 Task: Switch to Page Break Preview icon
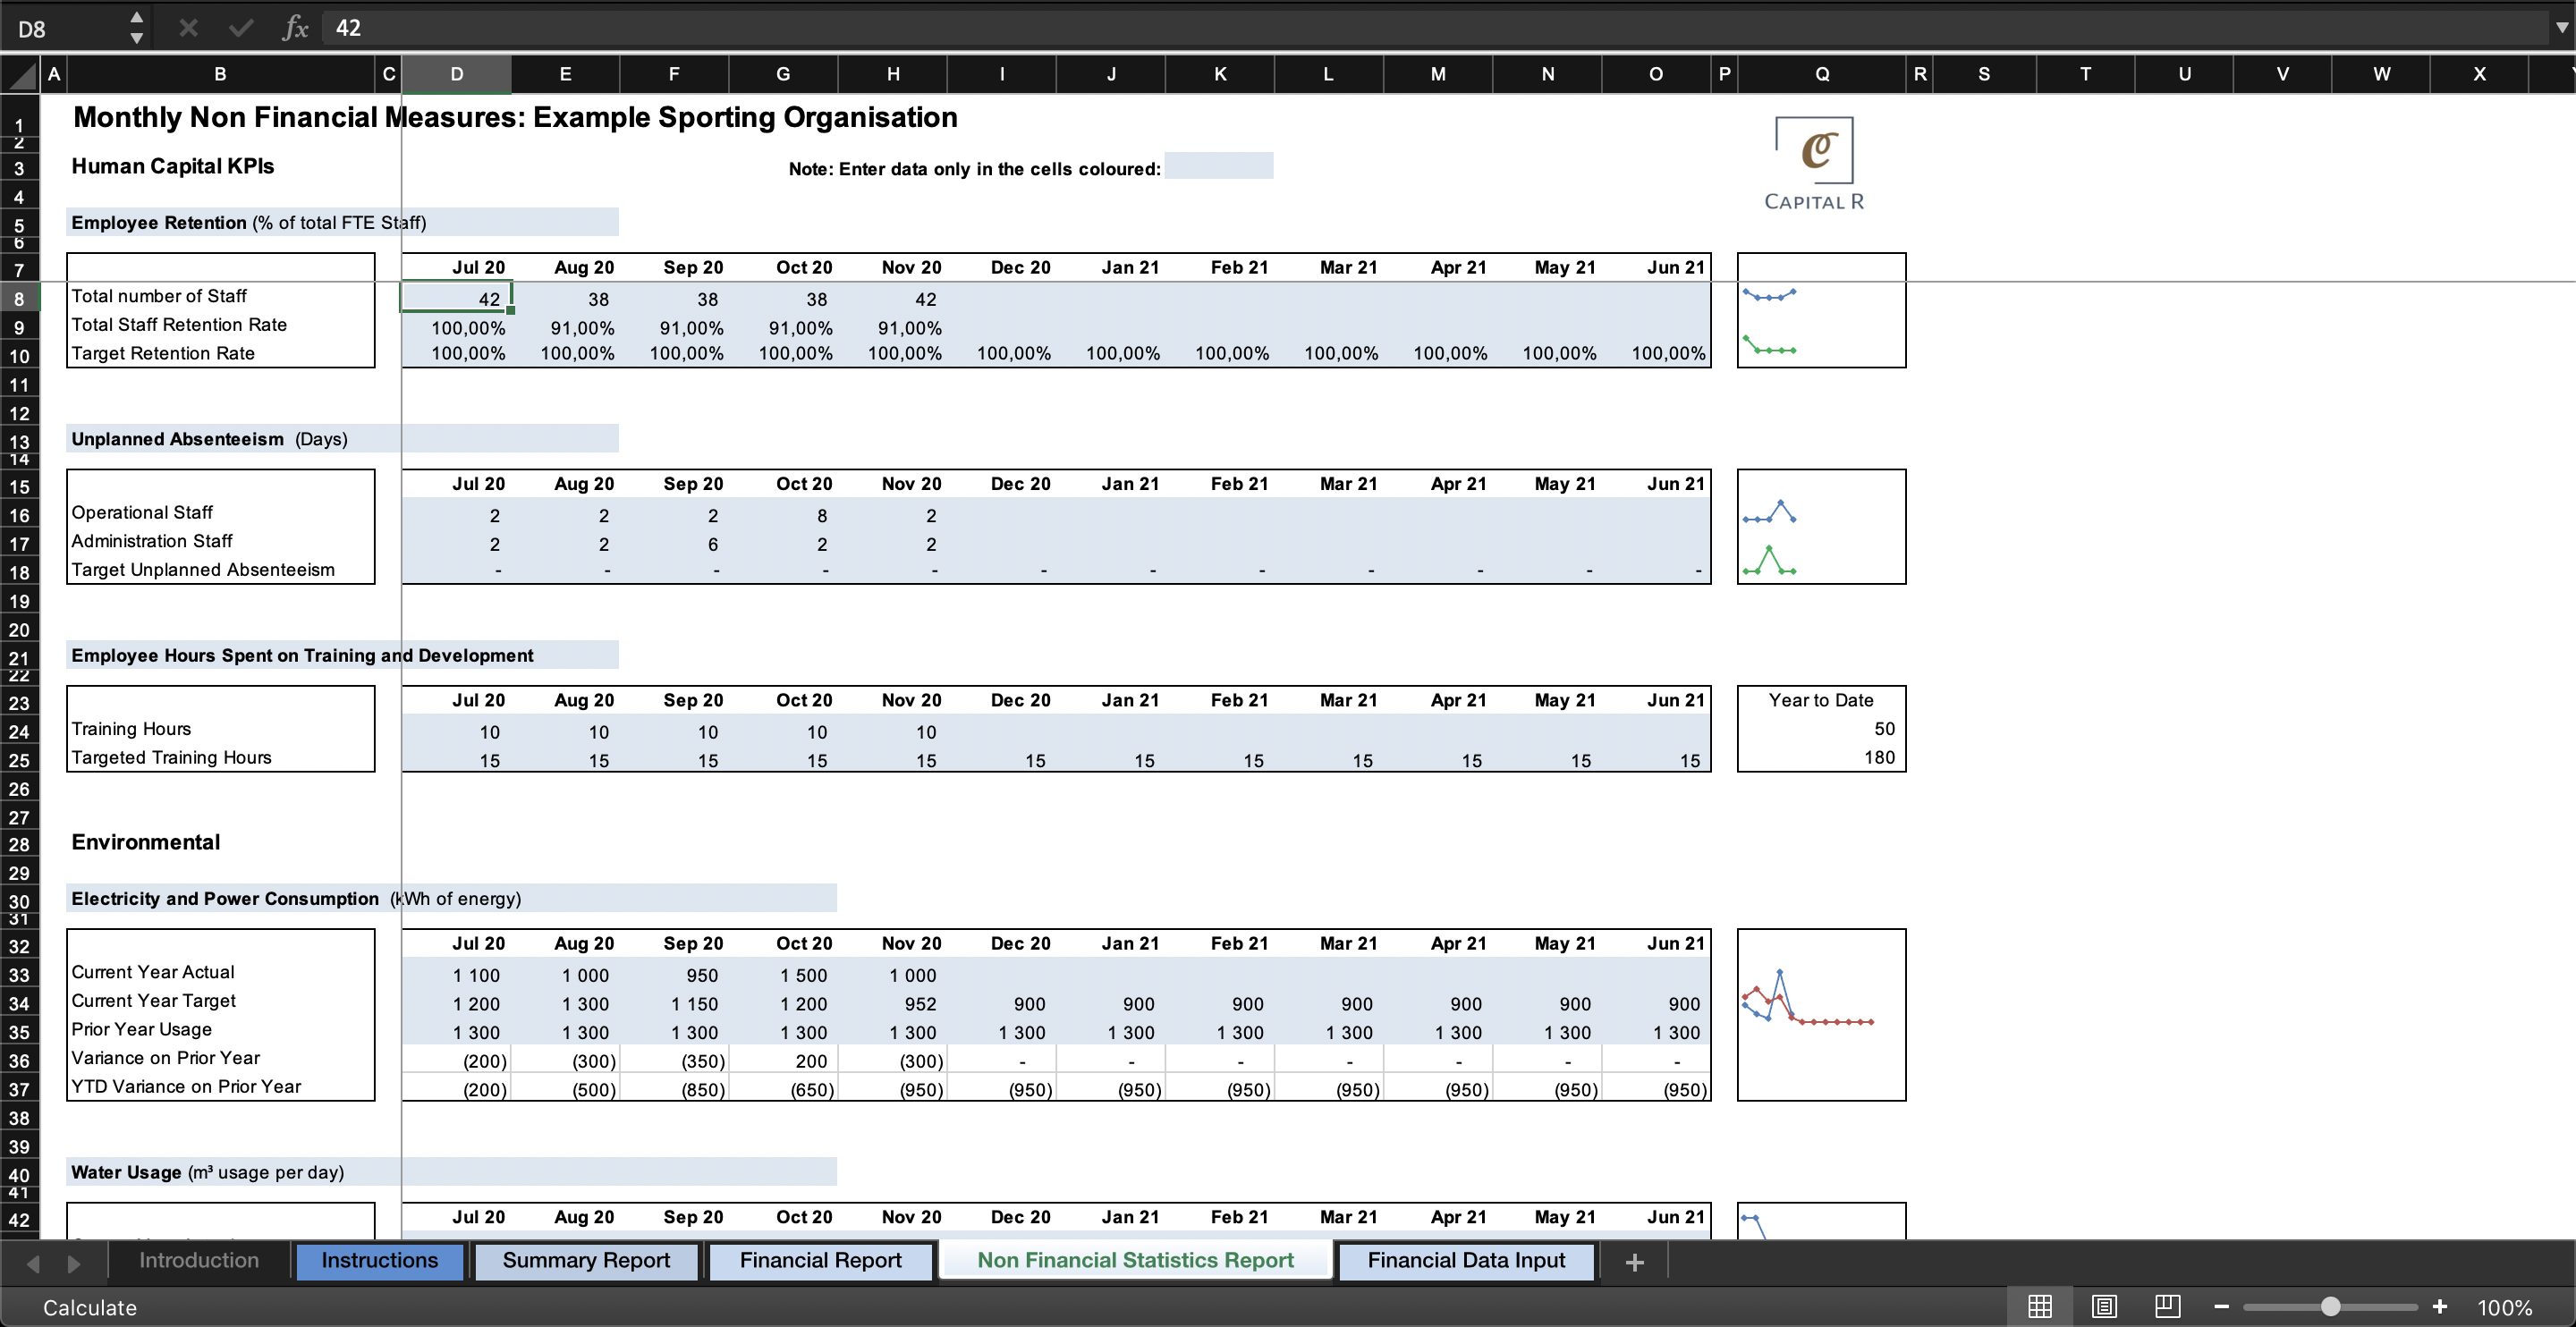(2168, 1306)
